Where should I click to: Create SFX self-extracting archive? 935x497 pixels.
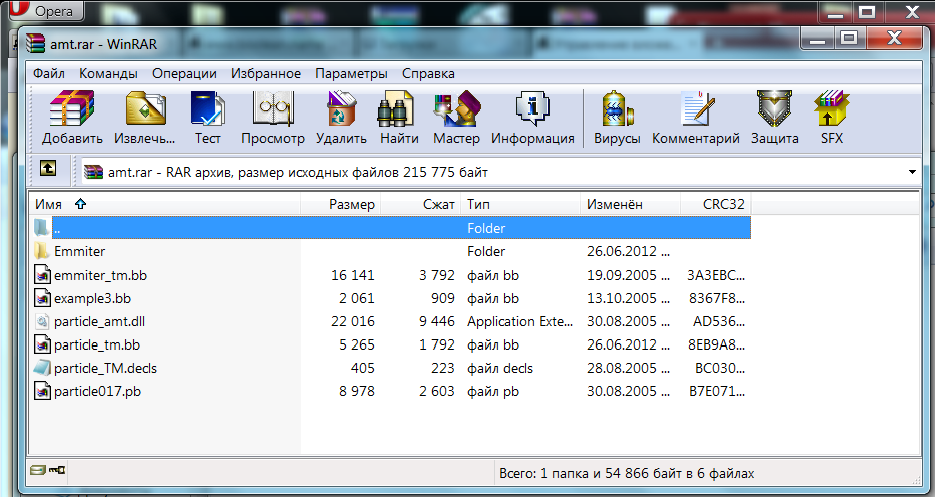832,118
